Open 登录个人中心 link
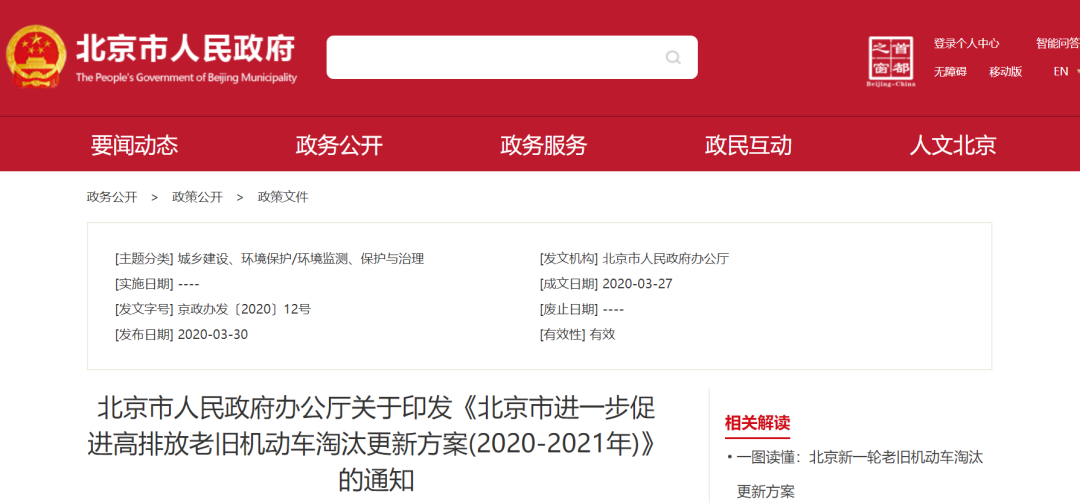 click(x=966, y=43)
